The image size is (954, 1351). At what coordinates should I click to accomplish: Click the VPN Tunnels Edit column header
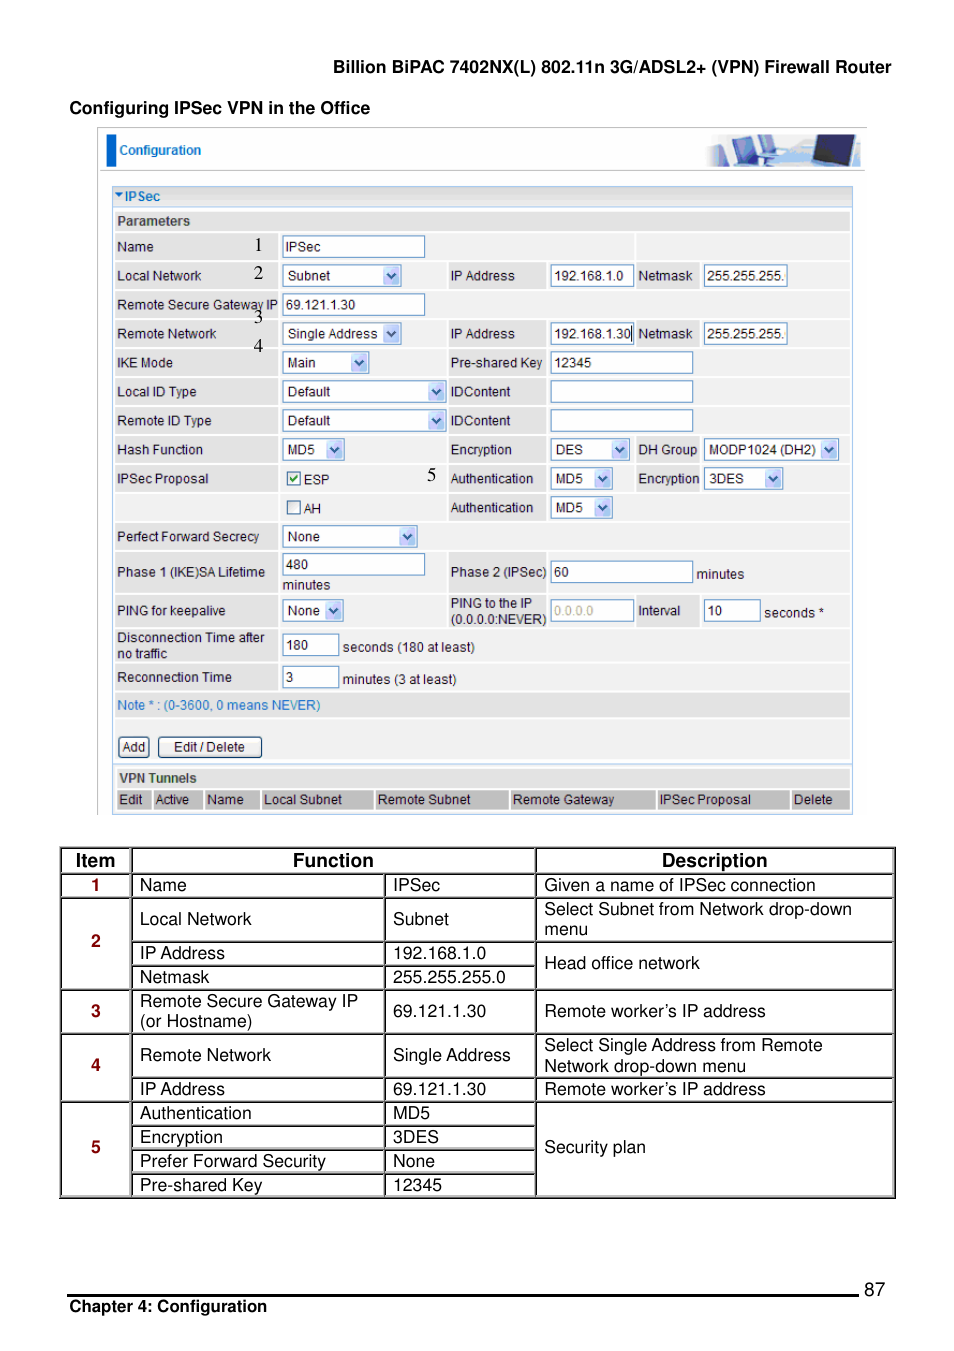pyautogui.click(x=131, y=800)
